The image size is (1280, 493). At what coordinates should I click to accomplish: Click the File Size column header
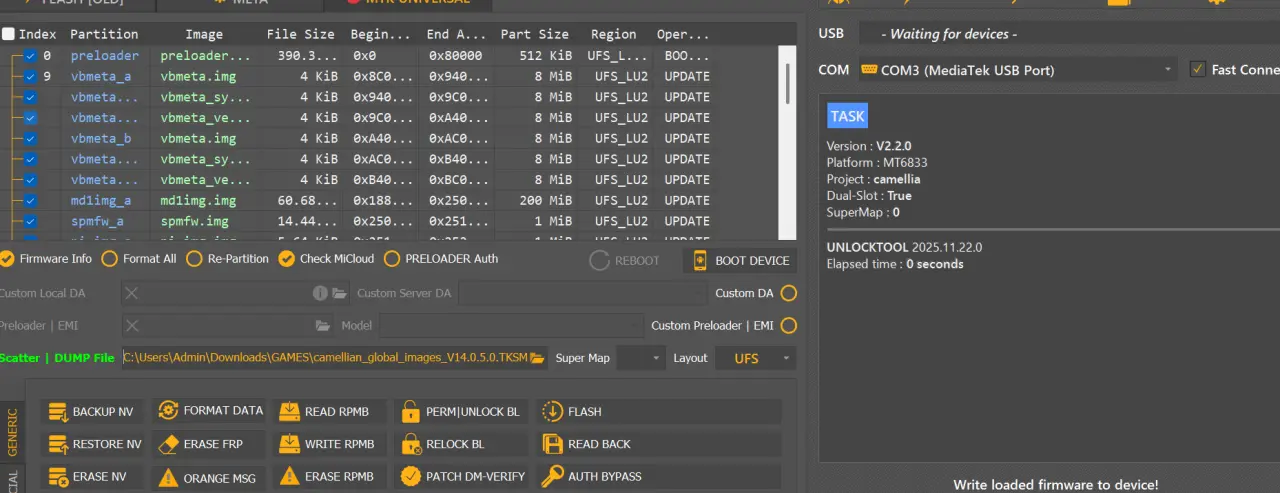coord(300,34)
